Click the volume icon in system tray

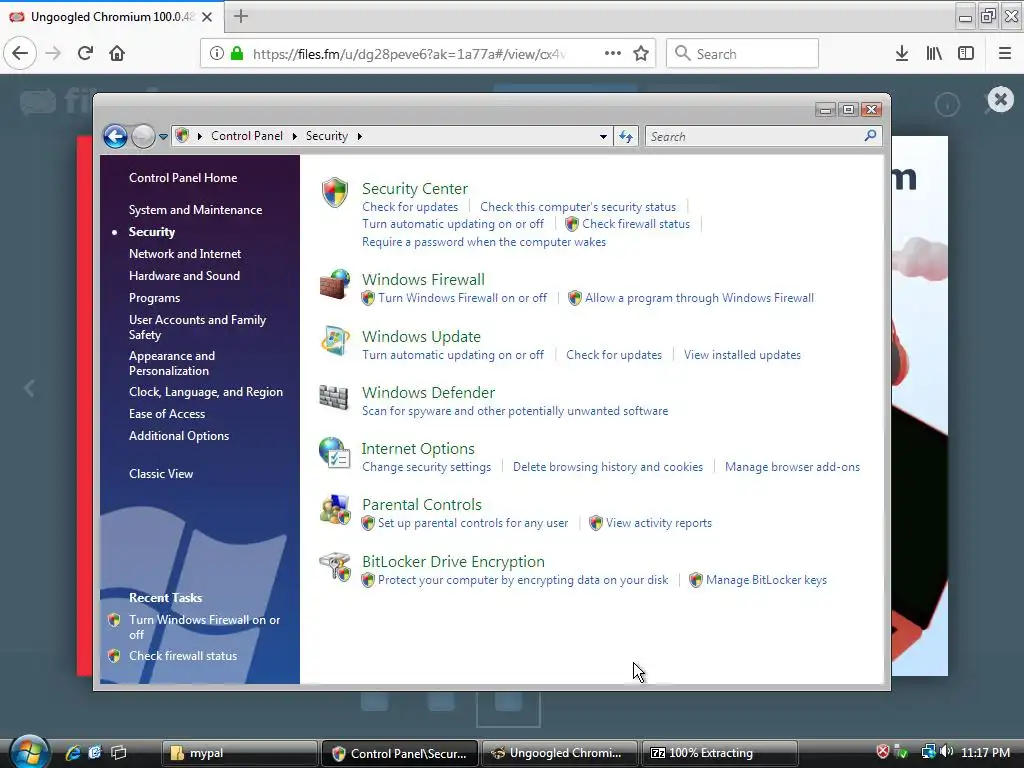946,752
